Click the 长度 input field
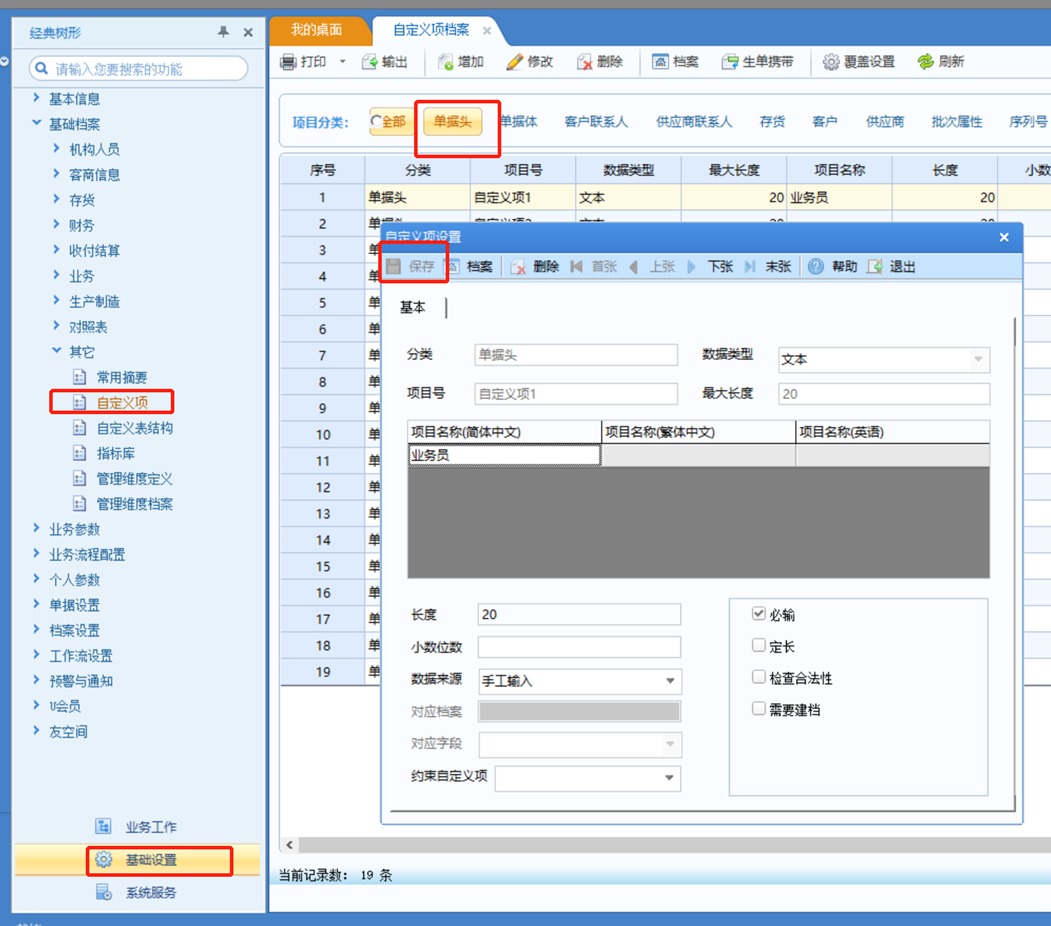Image resolution: width=1051 pixels, height=926 pixels. tap(579, 614)
